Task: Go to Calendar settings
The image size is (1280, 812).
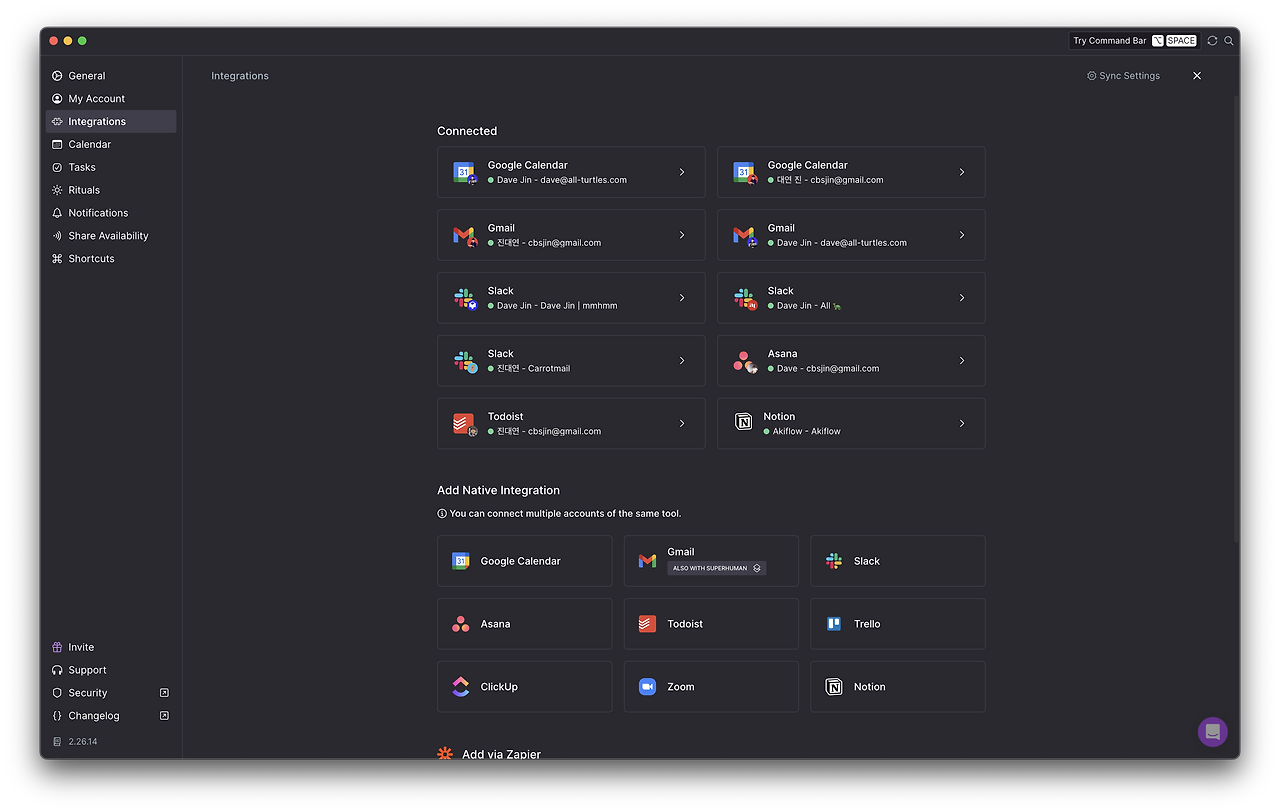Action: (x=111, y=145)
